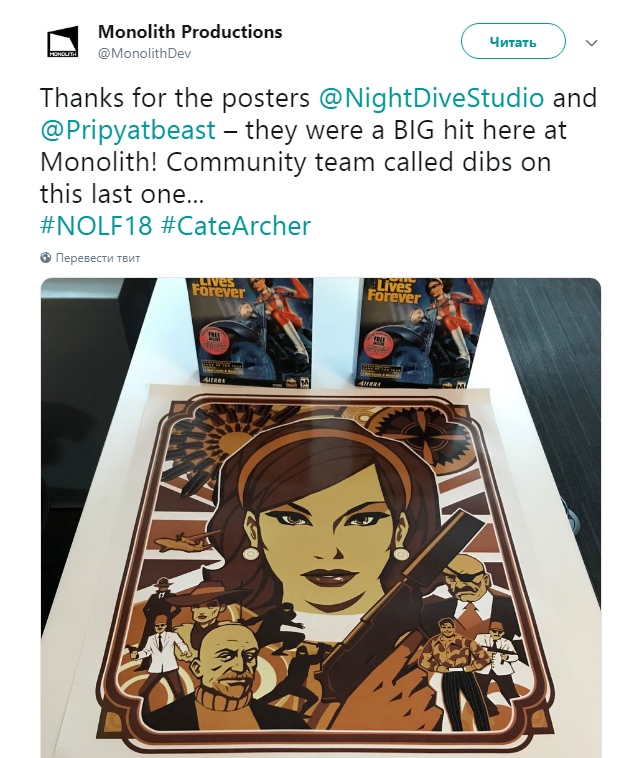Screen dimensions: 640x758
Task: Open the Monolith Productions profile name
Action: pos(190,32)
